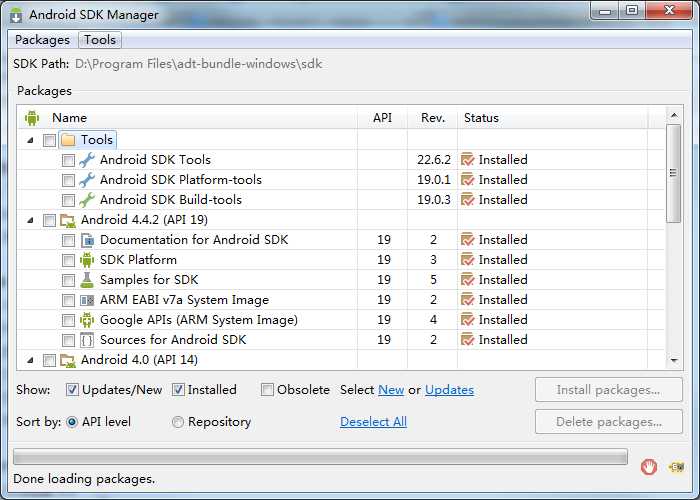Viewport: 700px width, 500px height.
Task: Select the Repository sort radio button
Action: click(178, 422)
